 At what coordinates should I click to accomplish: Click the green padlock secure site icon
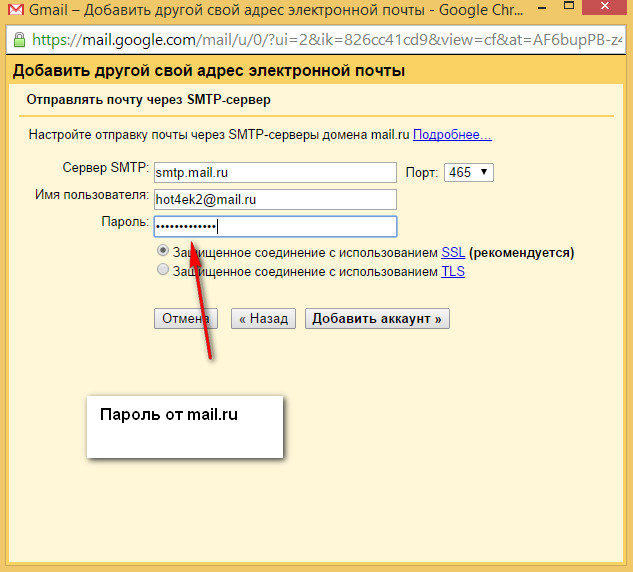19,40
